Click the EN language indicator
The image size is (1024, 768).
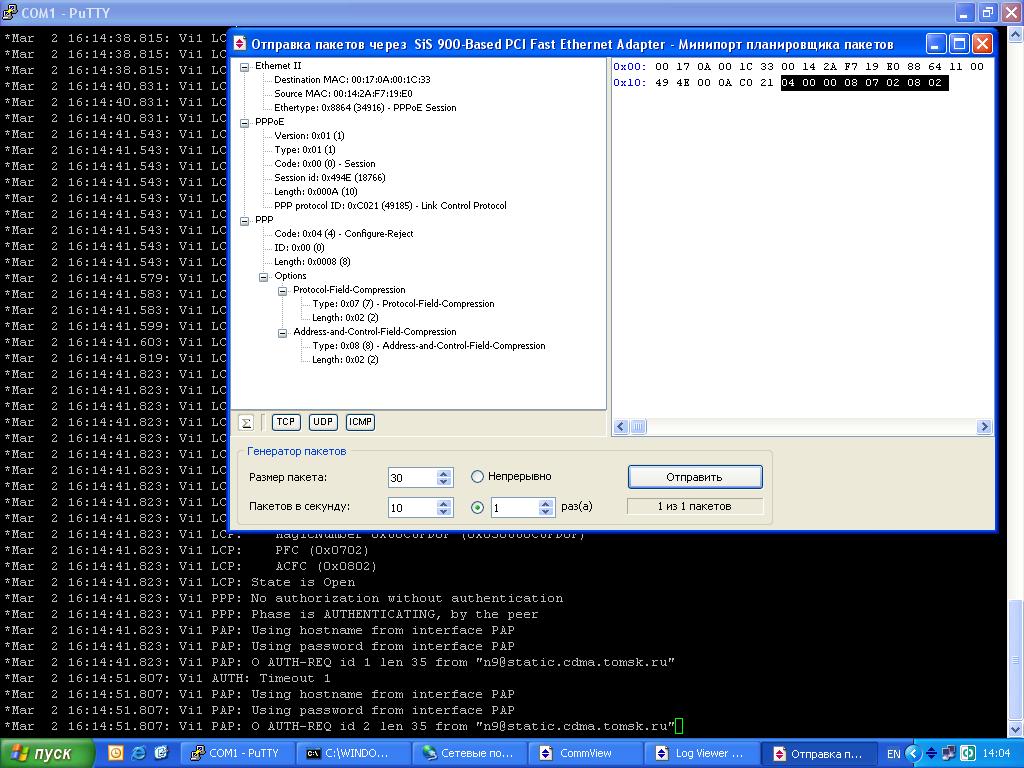pyautogui.click(x=893, y=753)
